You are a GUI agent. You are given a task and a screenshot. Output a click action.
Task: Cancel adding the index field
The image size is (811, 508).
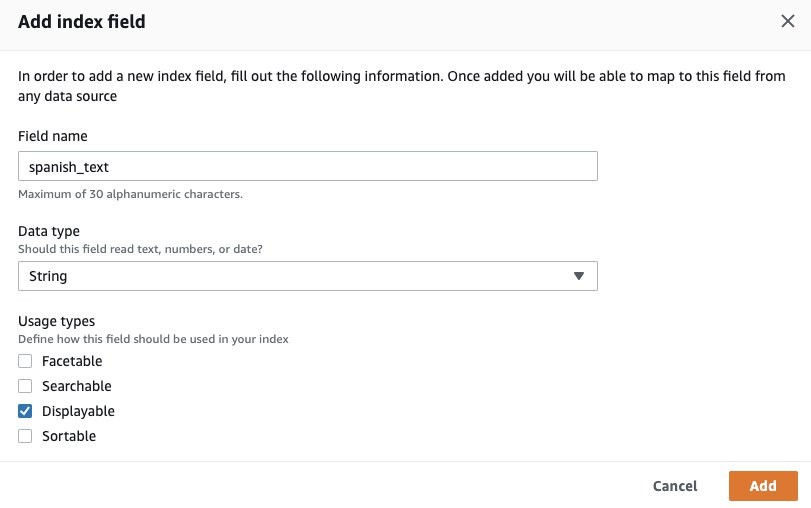pyautogui.click(x=674, y=486)
